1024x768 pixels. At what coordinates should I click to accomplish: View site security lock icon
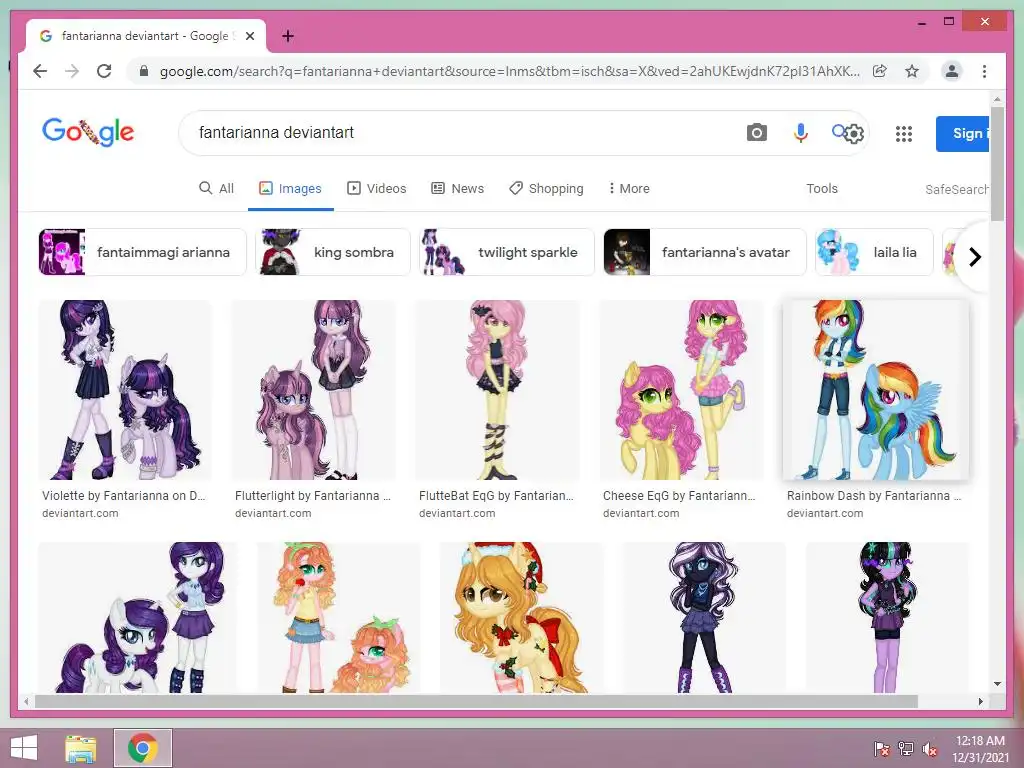point(144,71)
